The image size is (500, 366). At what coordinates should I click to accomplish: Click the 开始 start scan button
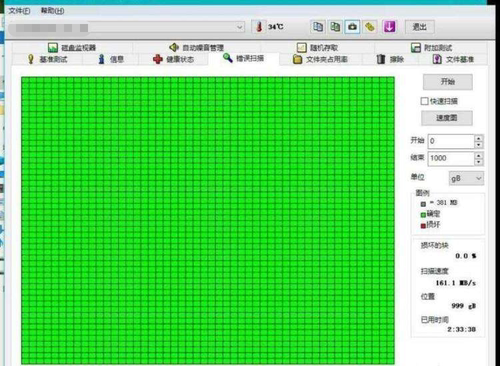(448, 82)
